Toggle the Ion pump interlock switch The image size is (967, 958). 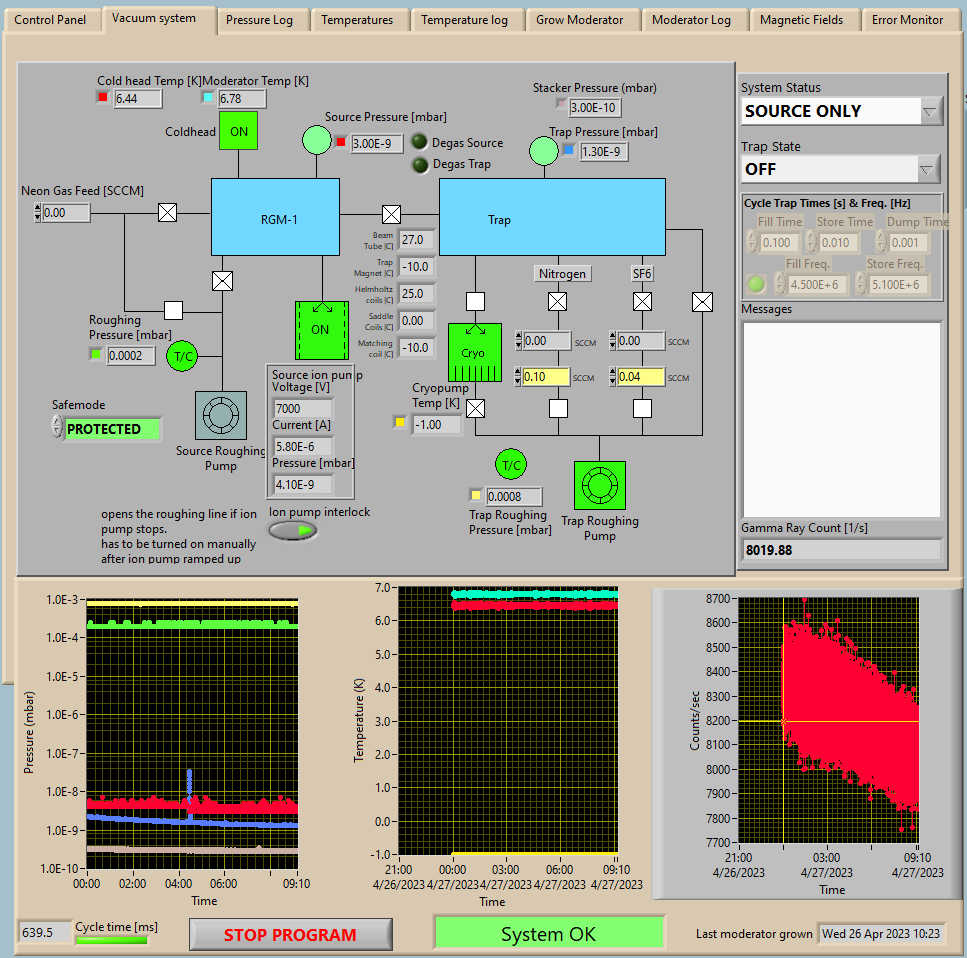pos(293,530)
